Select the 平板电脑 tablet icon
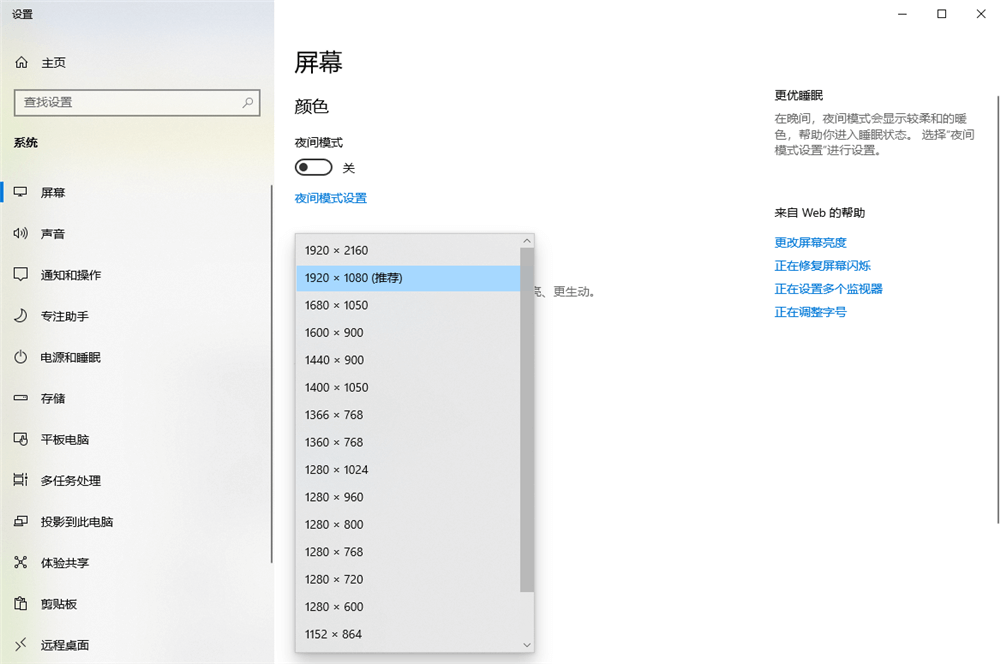 22,439
